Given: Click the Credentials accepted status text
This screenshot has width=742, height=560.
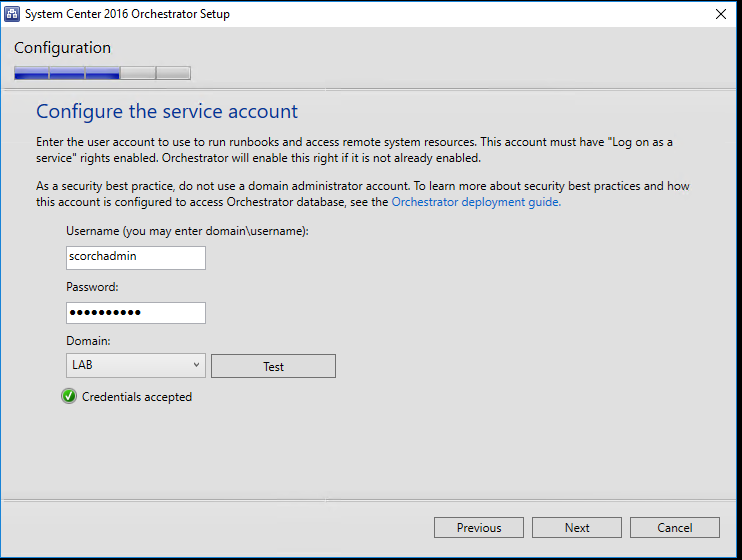Looking at the screenshot, I should pos(137,397).
